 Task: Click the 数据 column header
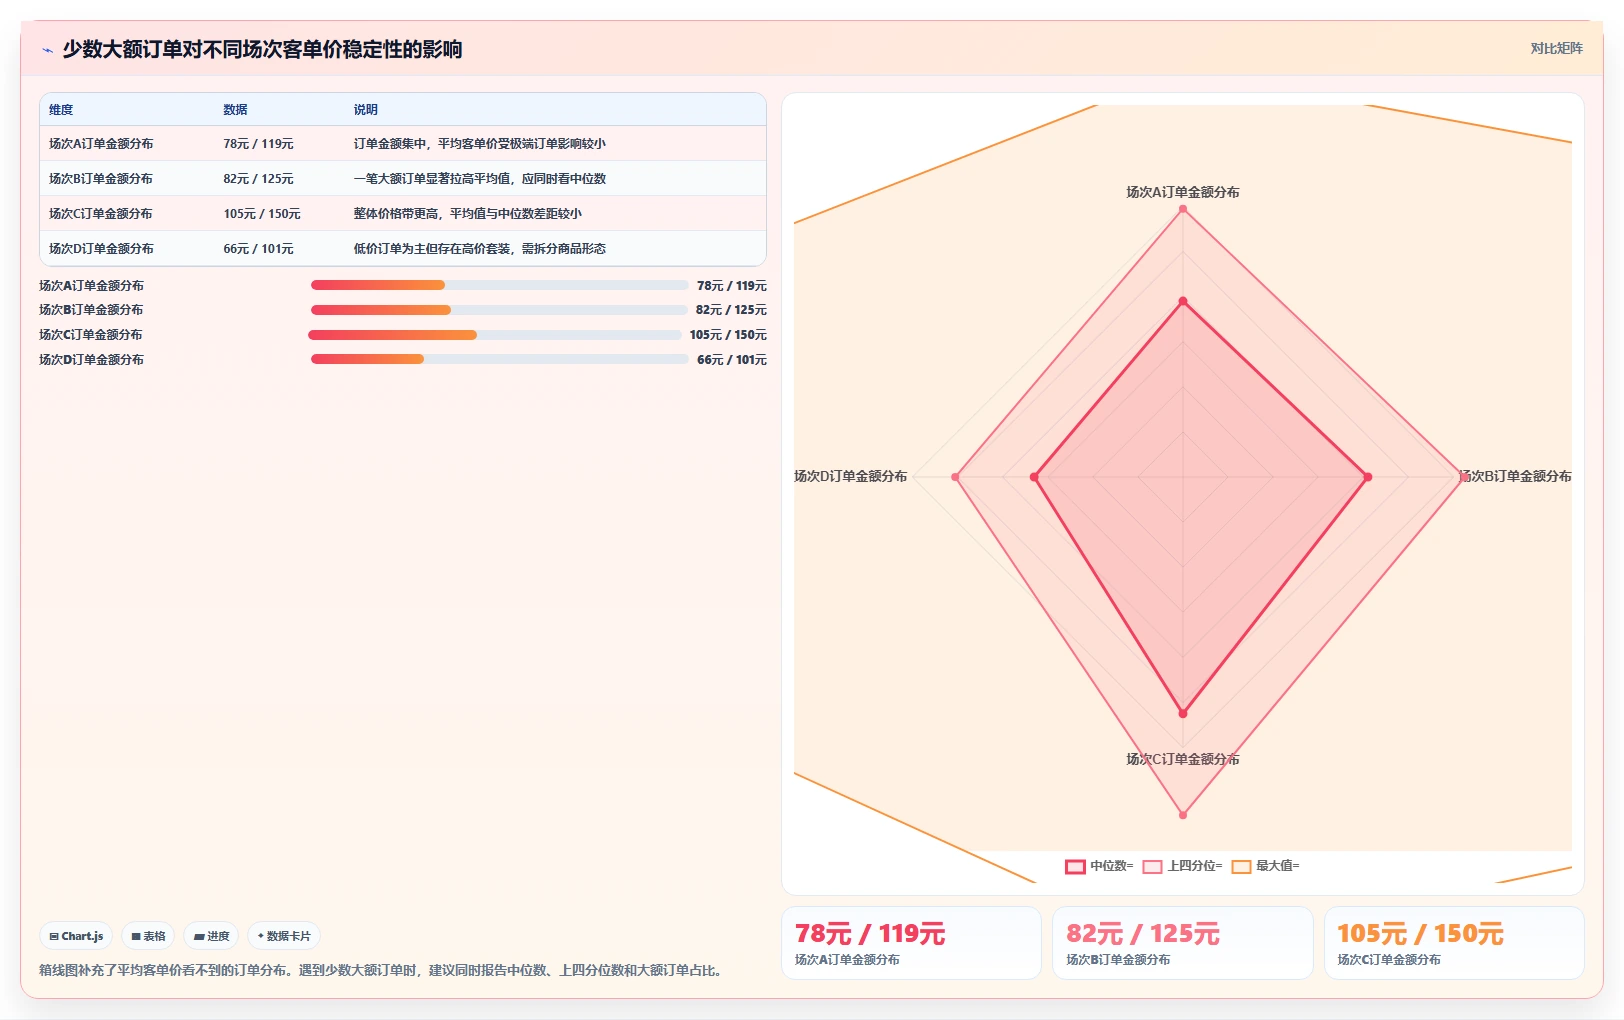pyautogui.click(x=235, y=110)
